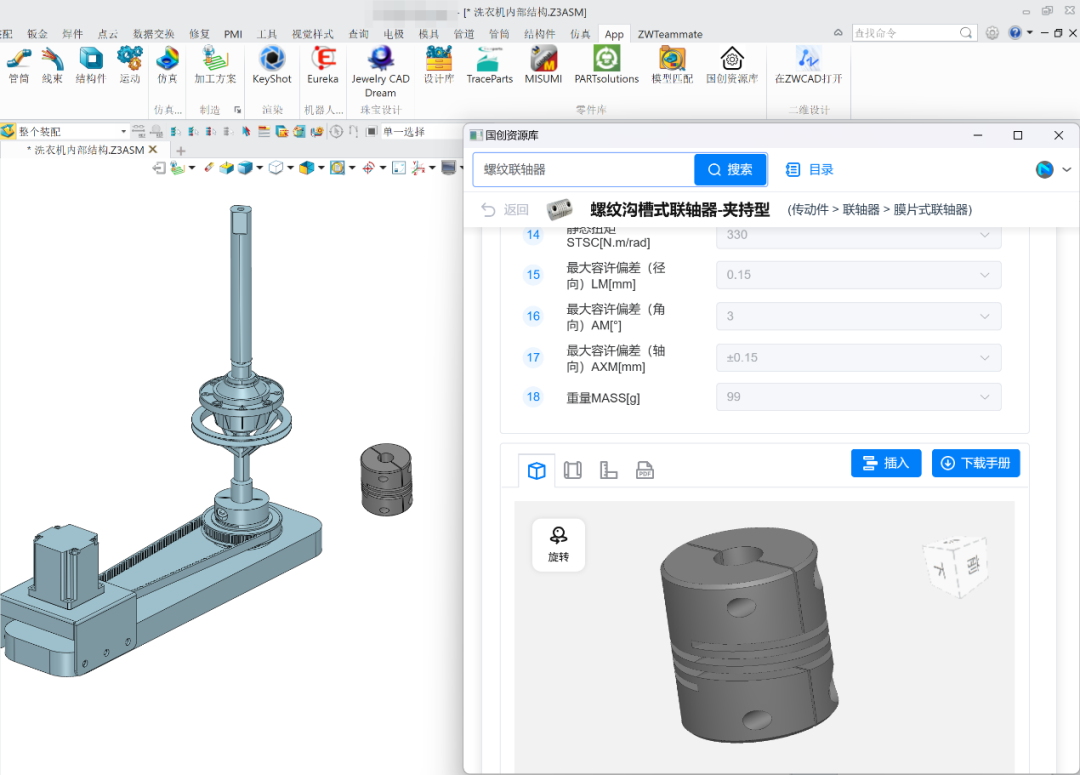
Task: Open the 钣金 sheet metal tab
Action: tap(37, 34)
